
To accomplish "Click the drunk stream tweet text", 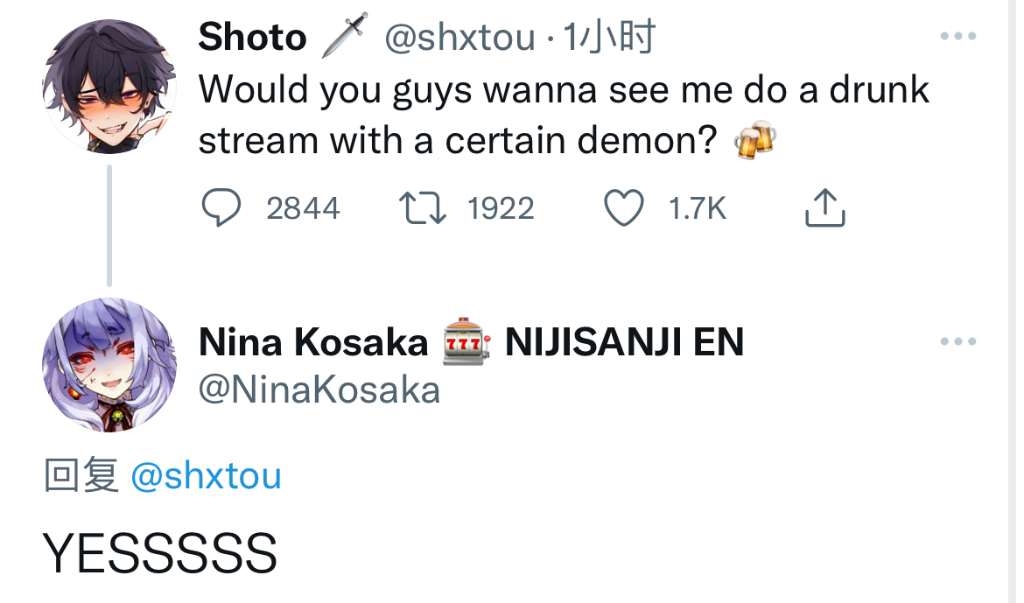I will [563, 115].
